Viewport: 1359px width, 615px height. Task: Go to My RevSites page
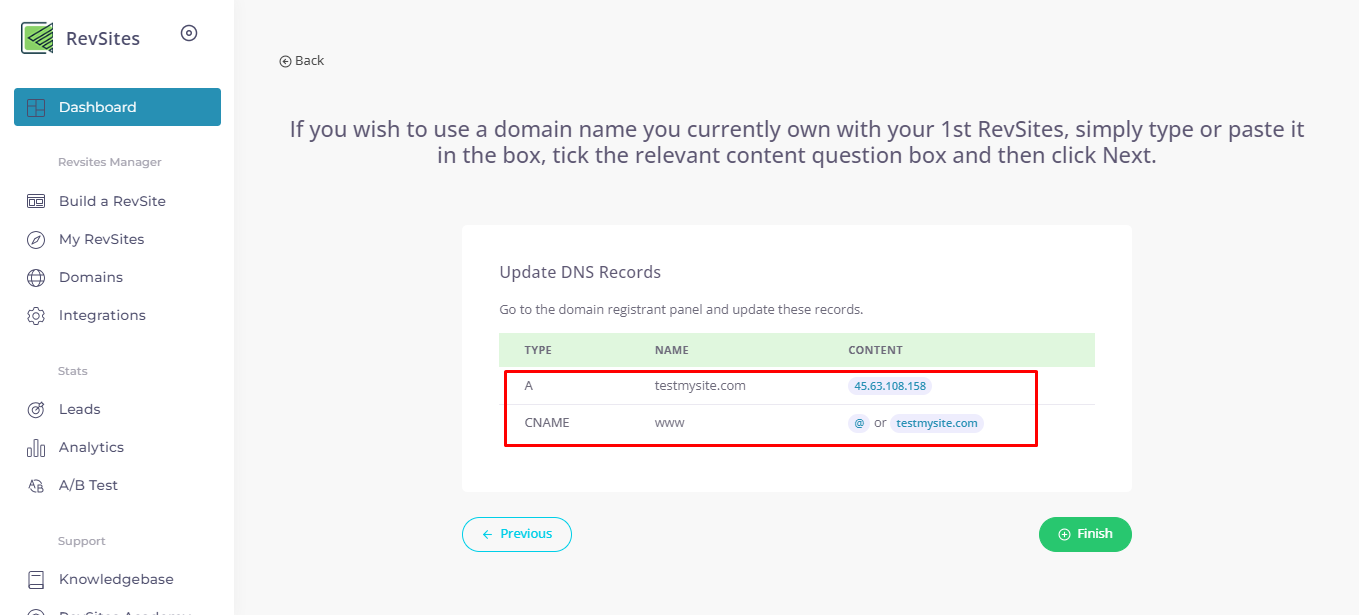point(101,239)
